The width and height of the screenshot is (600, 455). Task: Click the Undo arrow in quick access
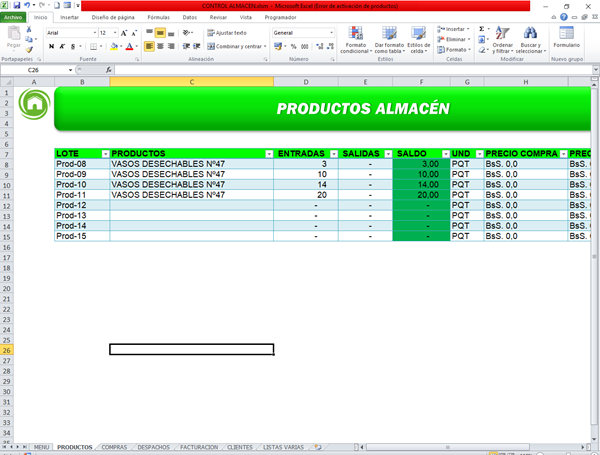[x=27, y=6]
